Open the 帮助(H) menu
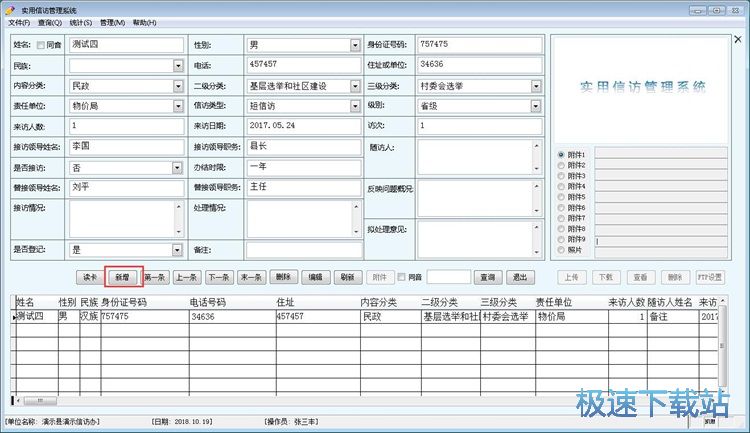 tap(144, 22)
